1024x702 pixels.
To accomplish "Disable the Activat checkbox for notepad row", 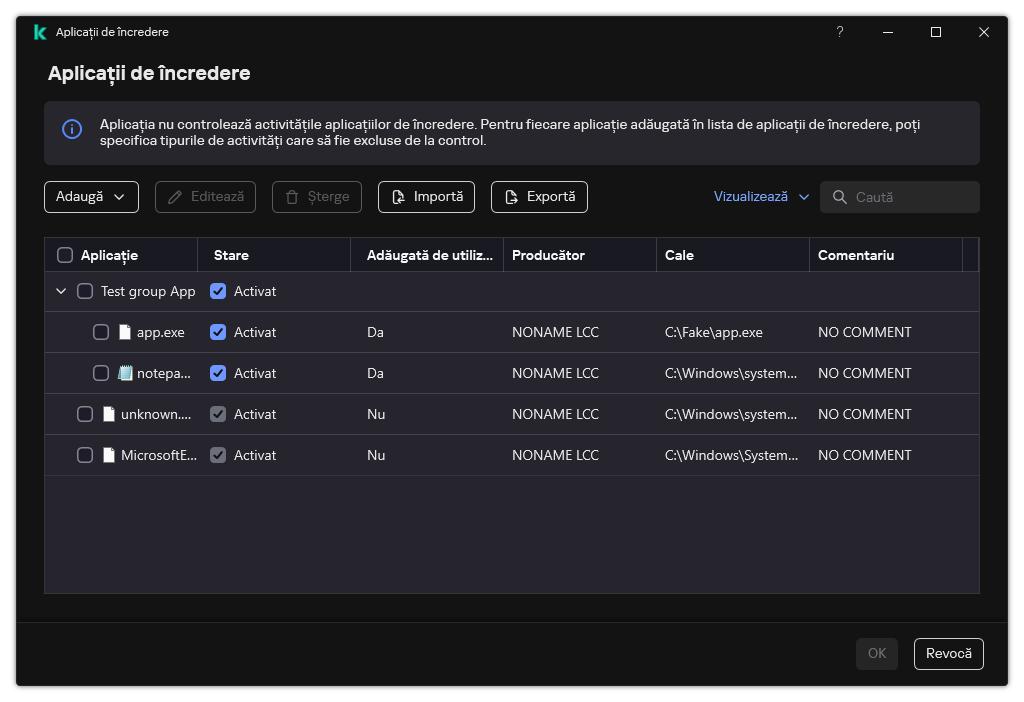I will pos(218,373).
